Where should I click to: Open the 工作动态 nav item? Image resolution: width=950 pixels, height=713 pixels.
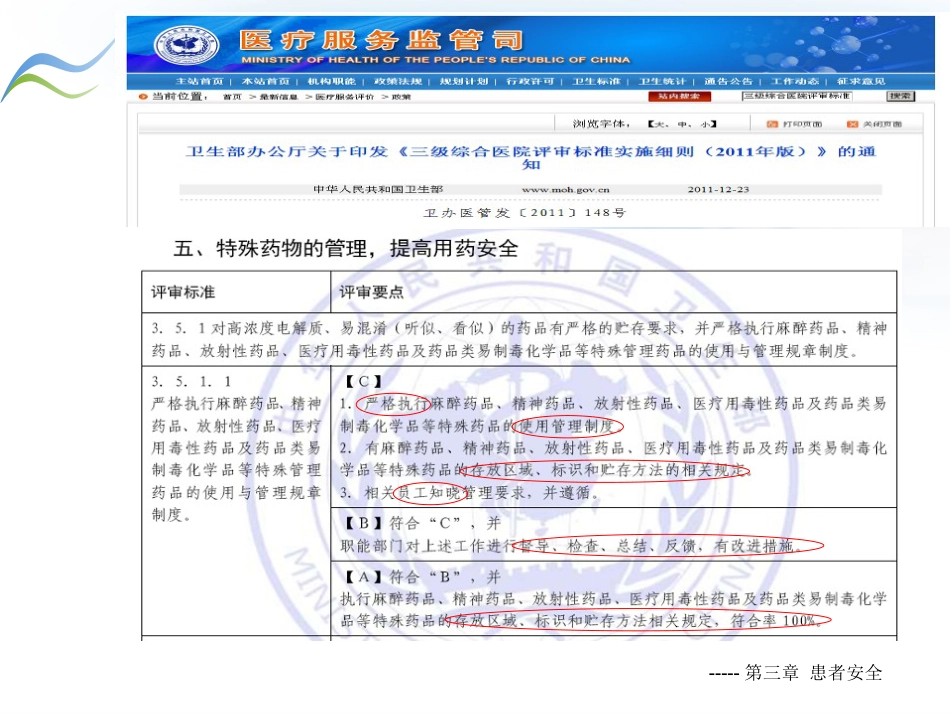coord(794,81)
